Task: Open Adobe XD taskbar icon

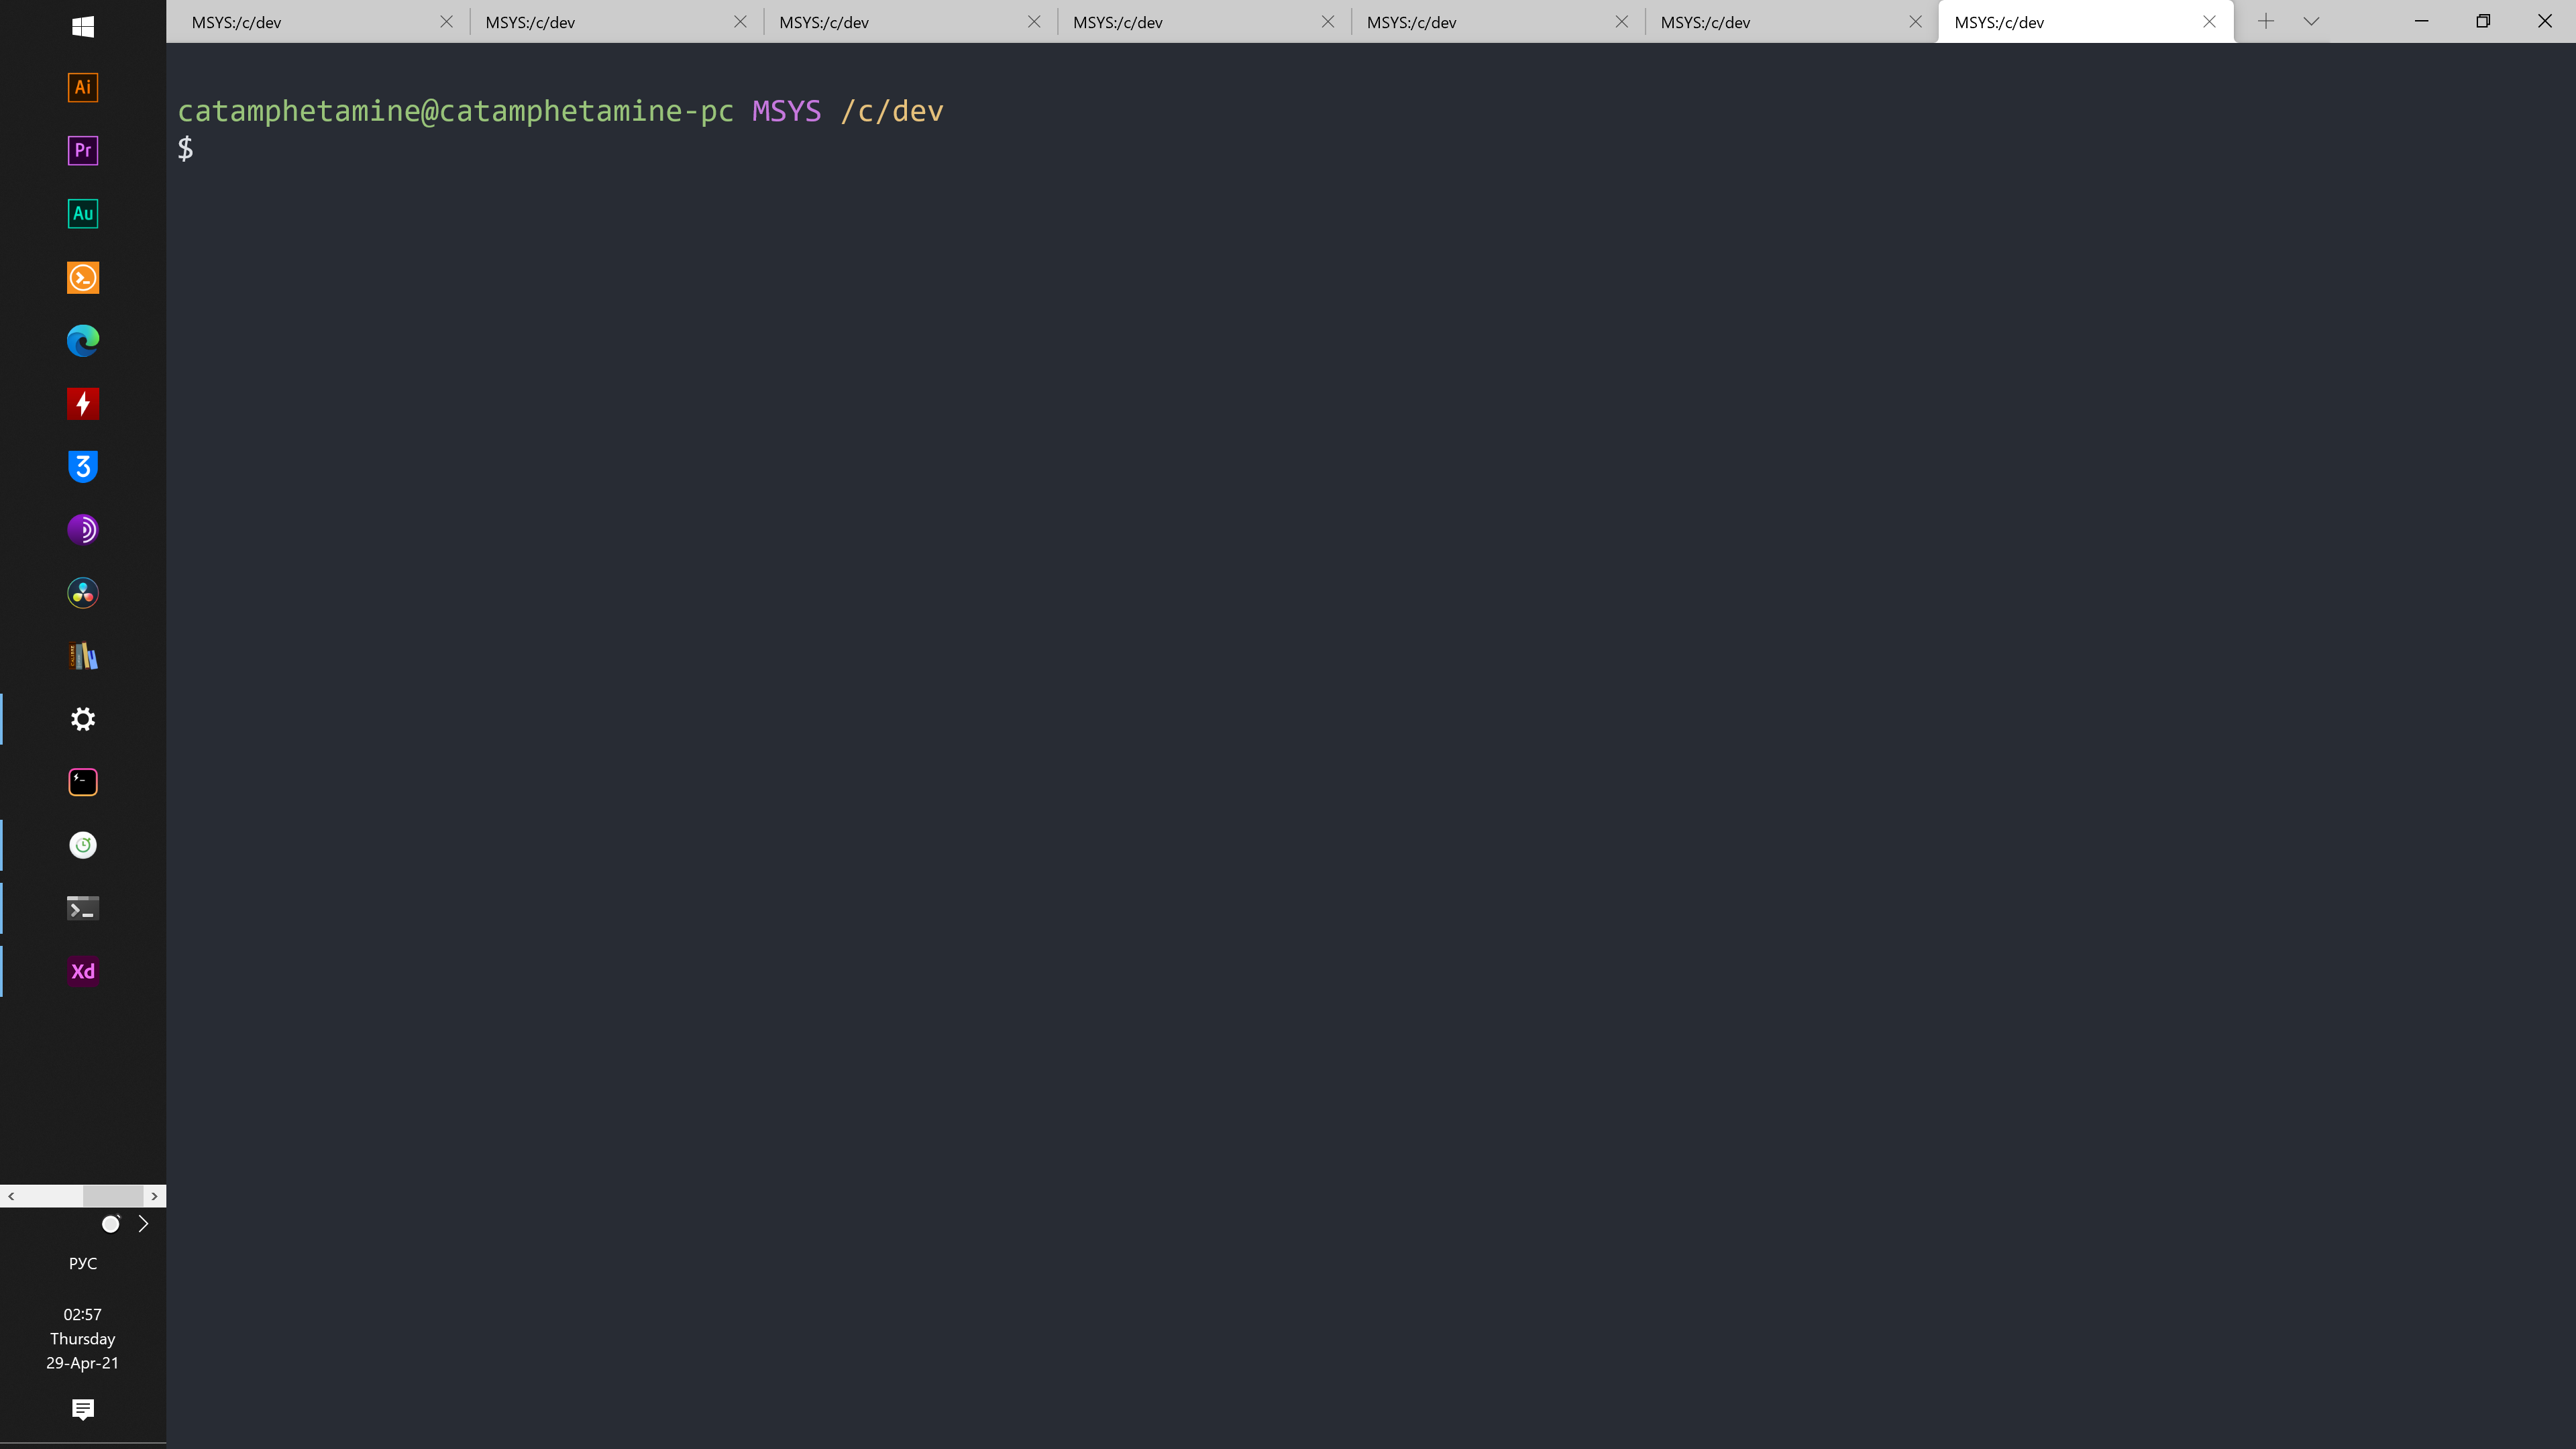Action: [83, 971]
